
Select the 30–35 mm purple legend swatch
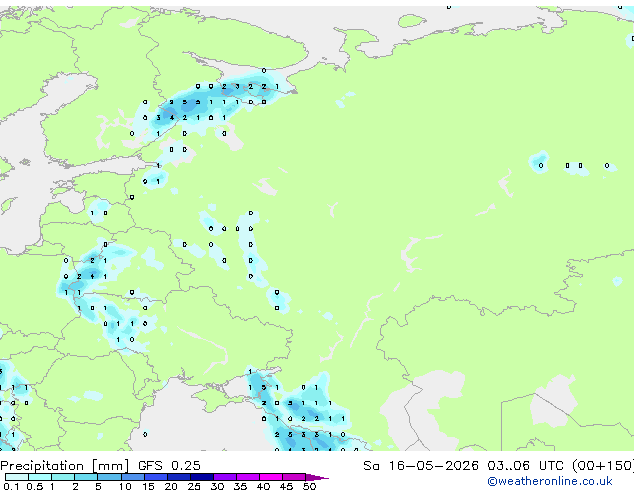(224, 477)
